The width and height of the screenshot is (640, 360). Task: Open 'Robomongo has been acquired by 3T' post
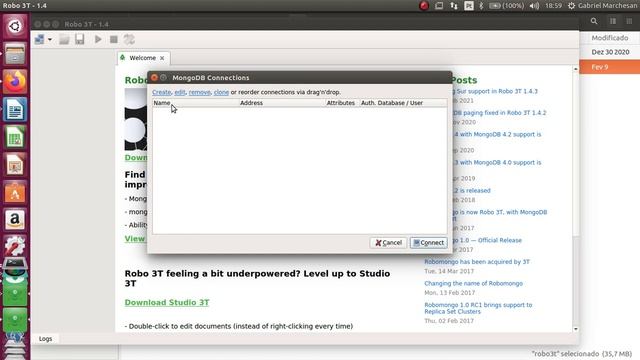point(477,262)
